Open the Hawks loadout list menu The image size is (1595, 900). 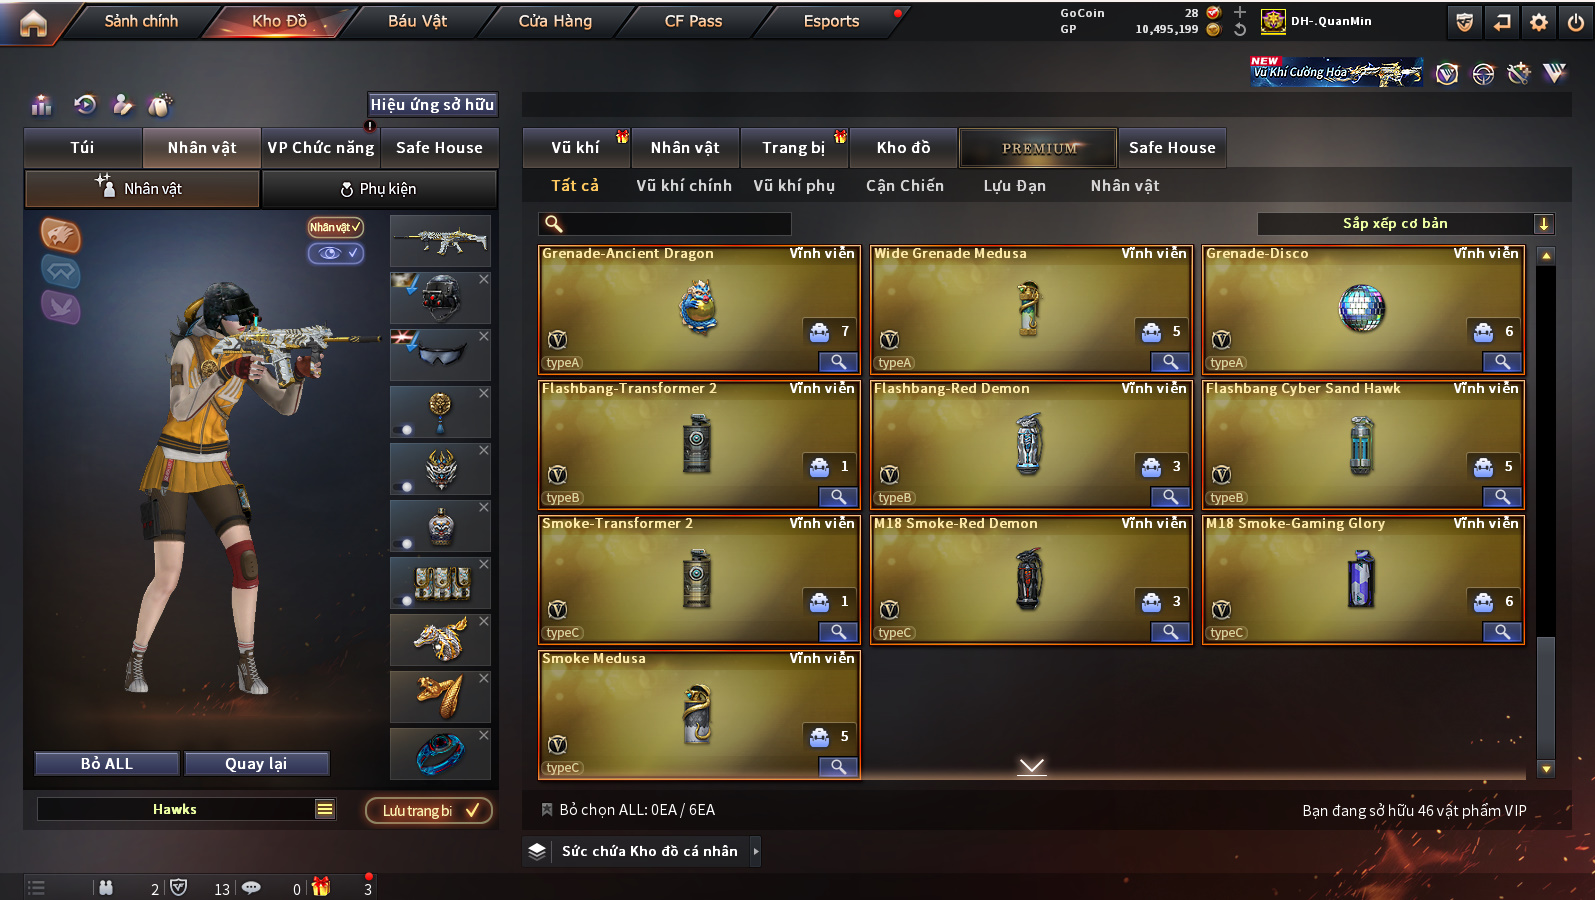pos(325,809)
